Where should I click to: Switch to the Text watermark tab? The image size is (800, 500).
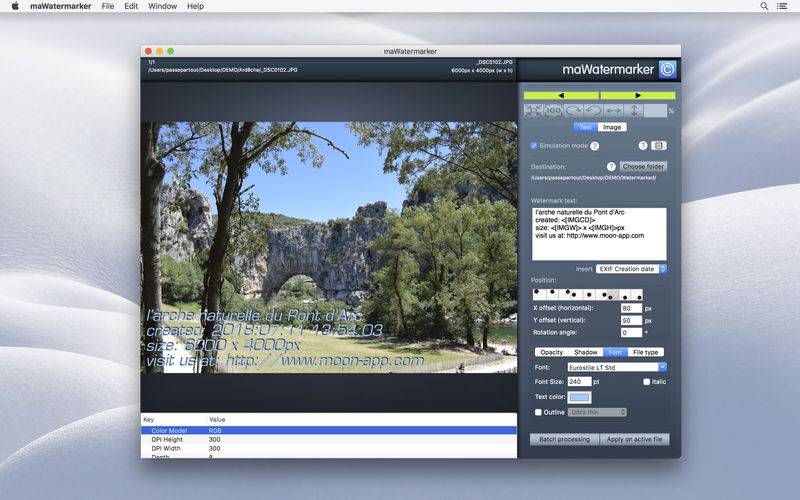tap(586, 127)
